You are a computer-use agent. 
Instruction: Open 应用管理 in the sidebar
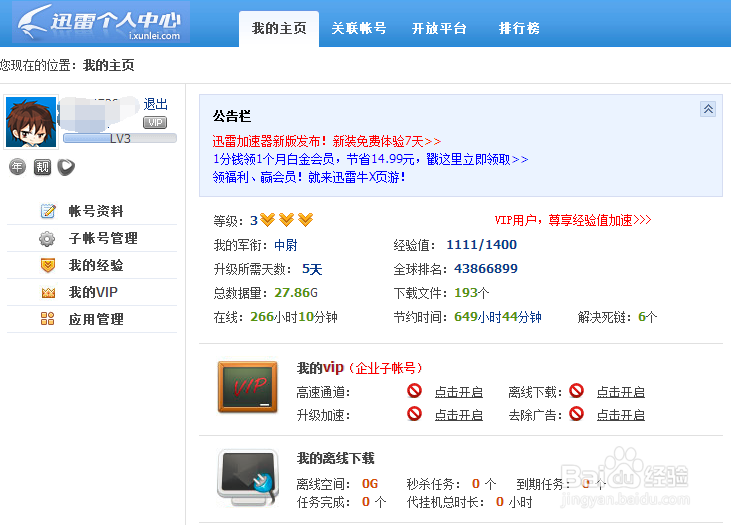pos(96,319)
